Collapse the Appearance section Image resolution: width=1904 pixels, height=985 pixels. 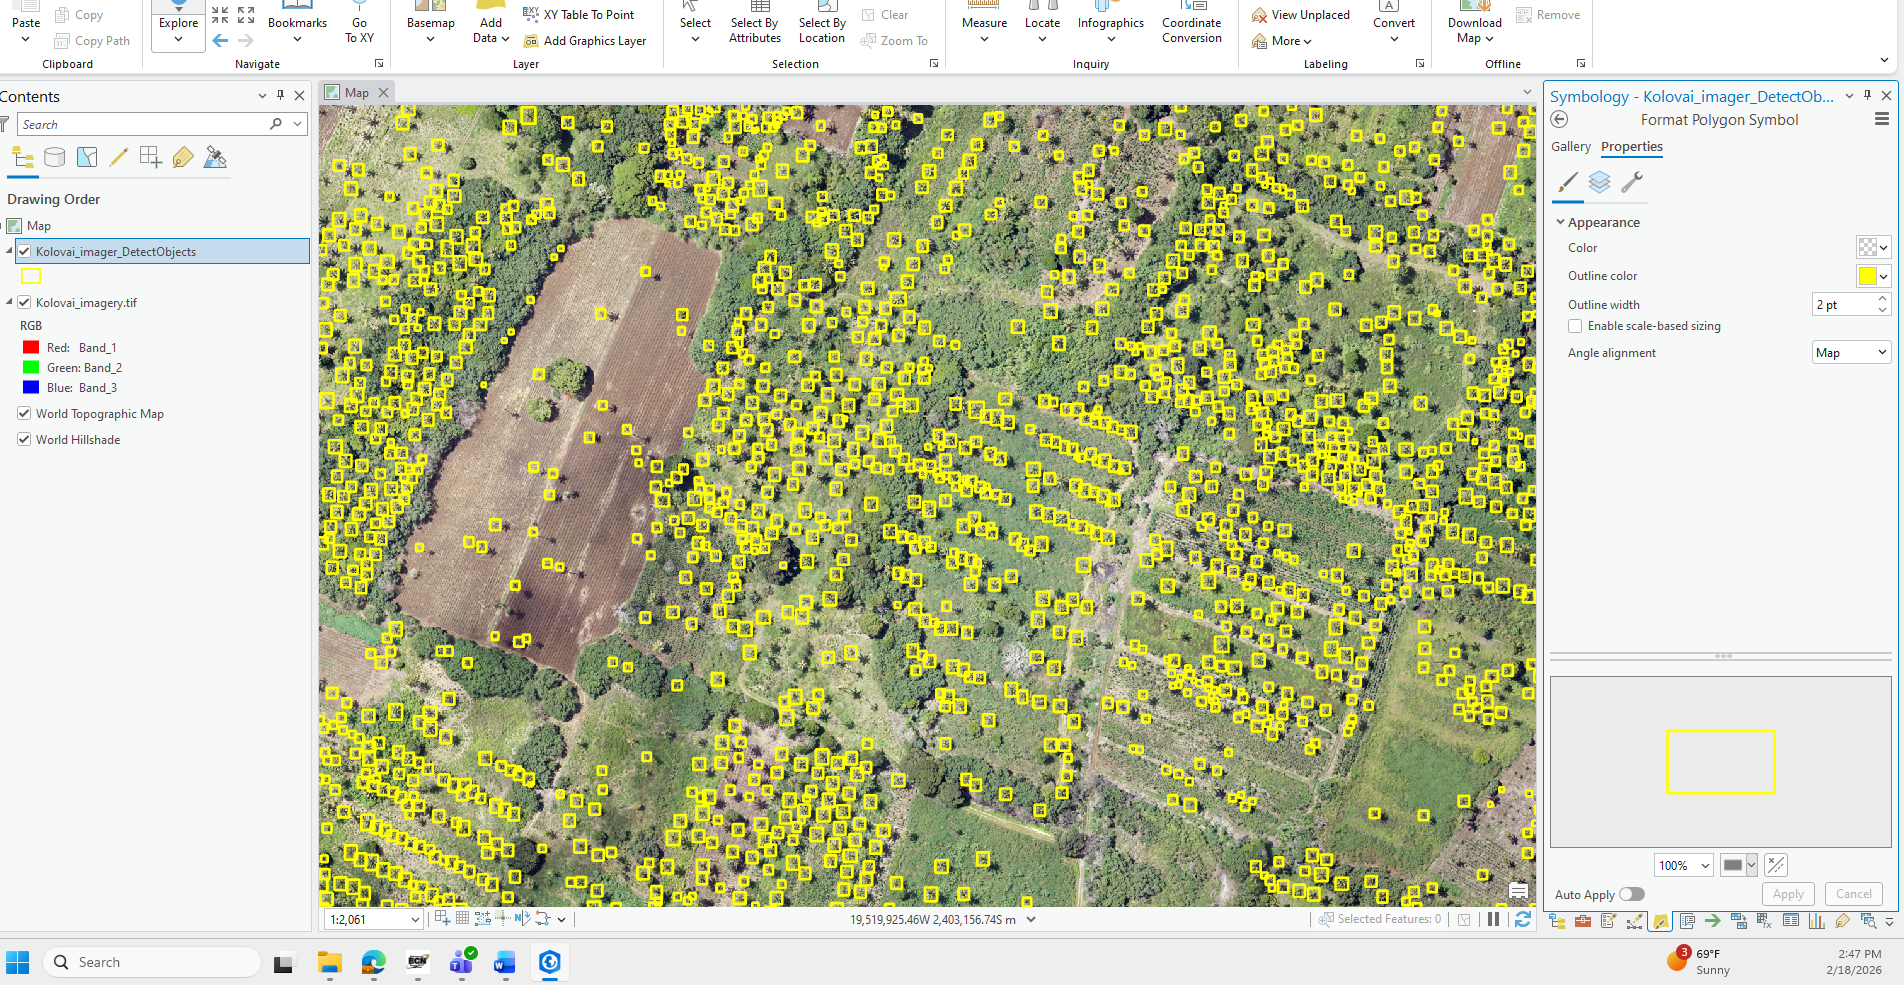[1560, 222]
